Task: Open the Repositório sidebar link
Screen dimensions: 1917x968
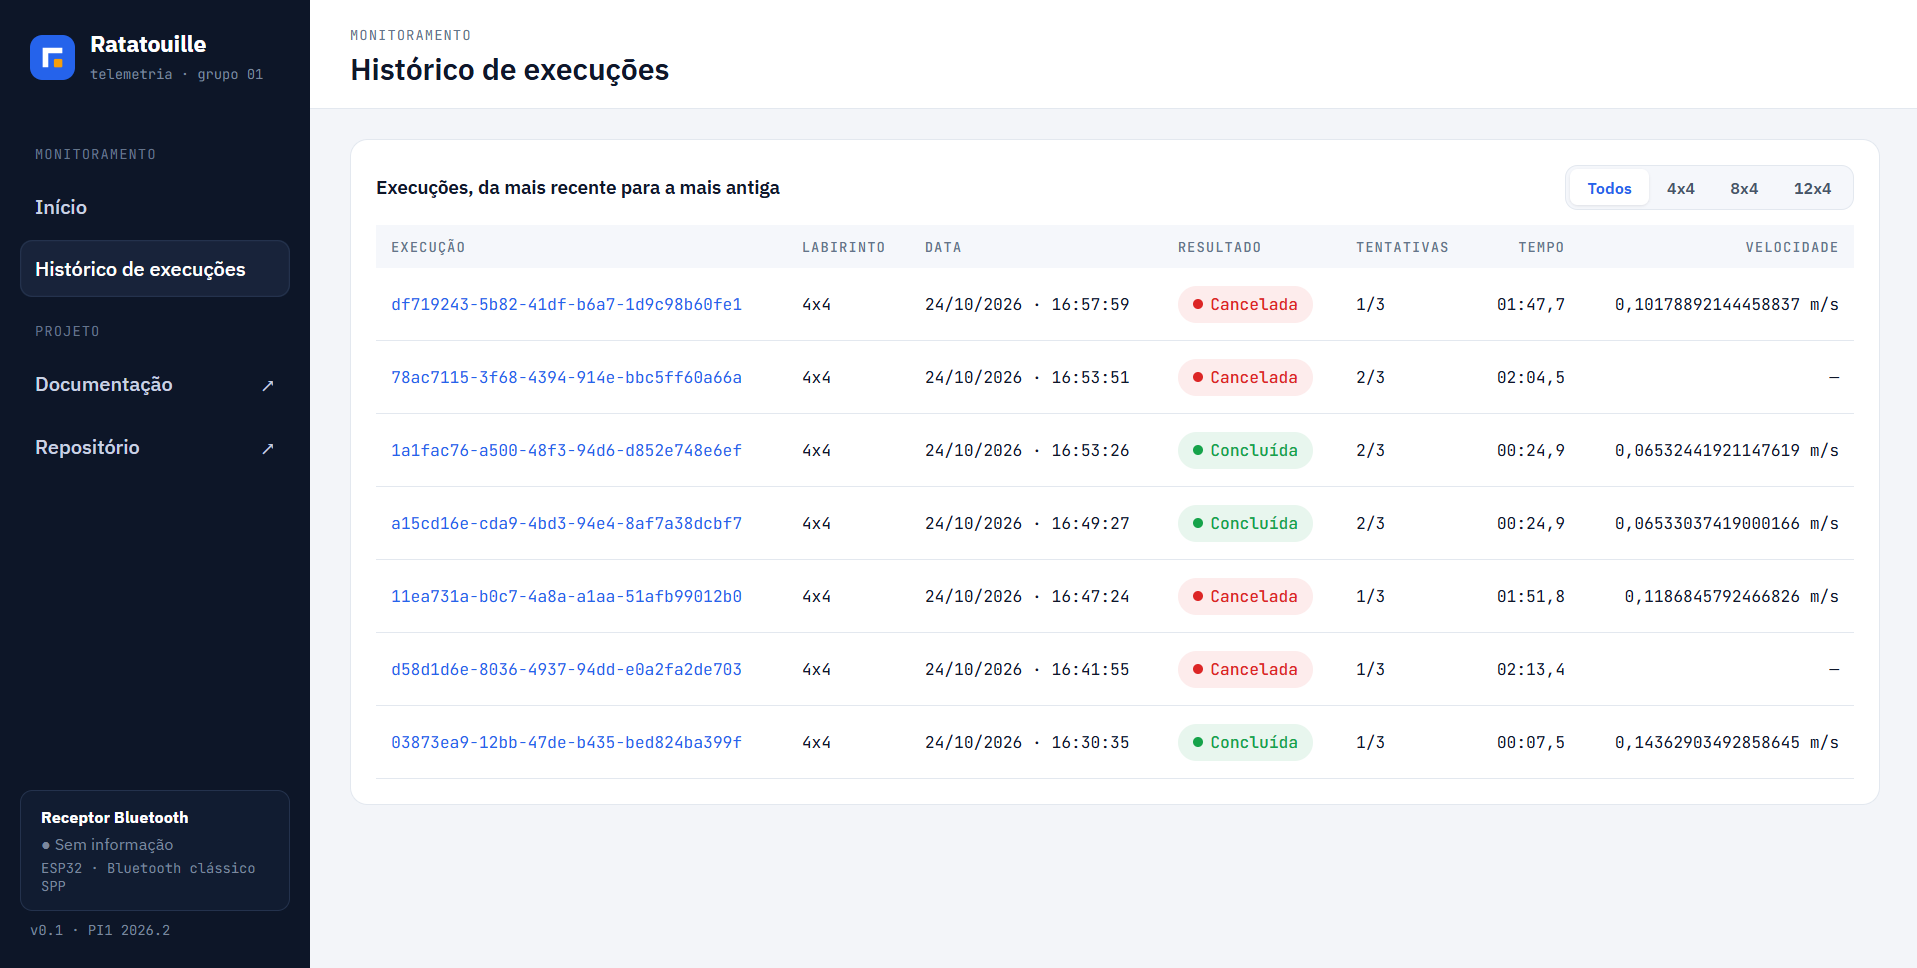Action: pos(155,448)
